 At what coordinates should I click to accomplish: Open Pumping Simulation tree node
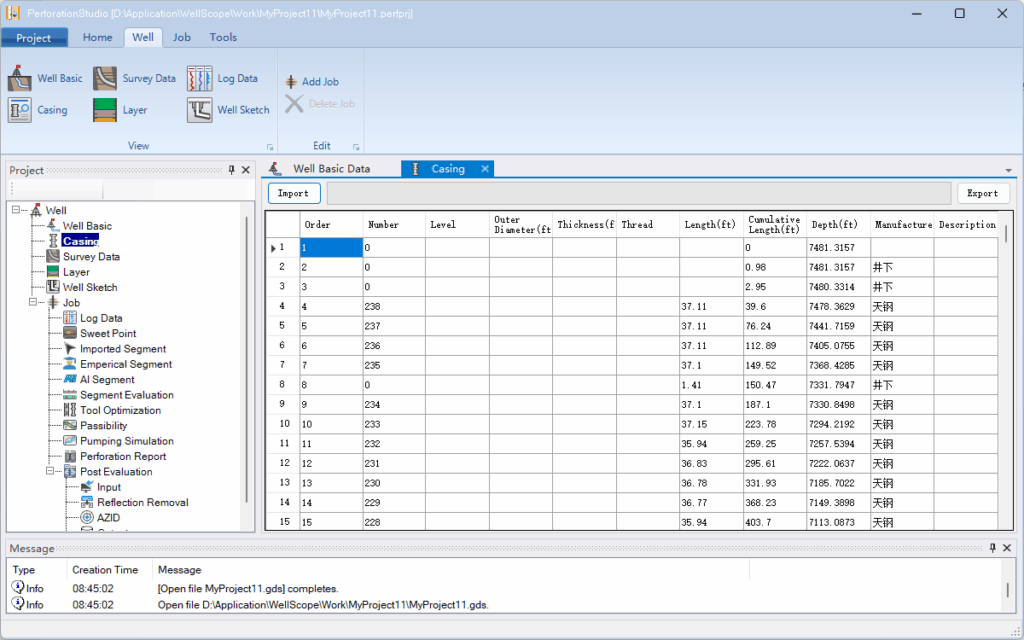126,441
